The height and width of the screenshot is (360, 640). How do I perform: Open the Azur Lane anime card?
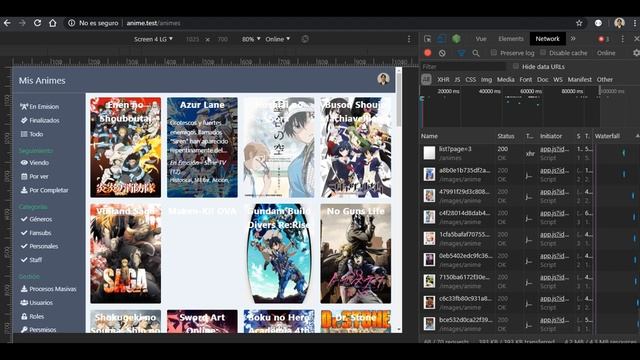coord(202,147)
